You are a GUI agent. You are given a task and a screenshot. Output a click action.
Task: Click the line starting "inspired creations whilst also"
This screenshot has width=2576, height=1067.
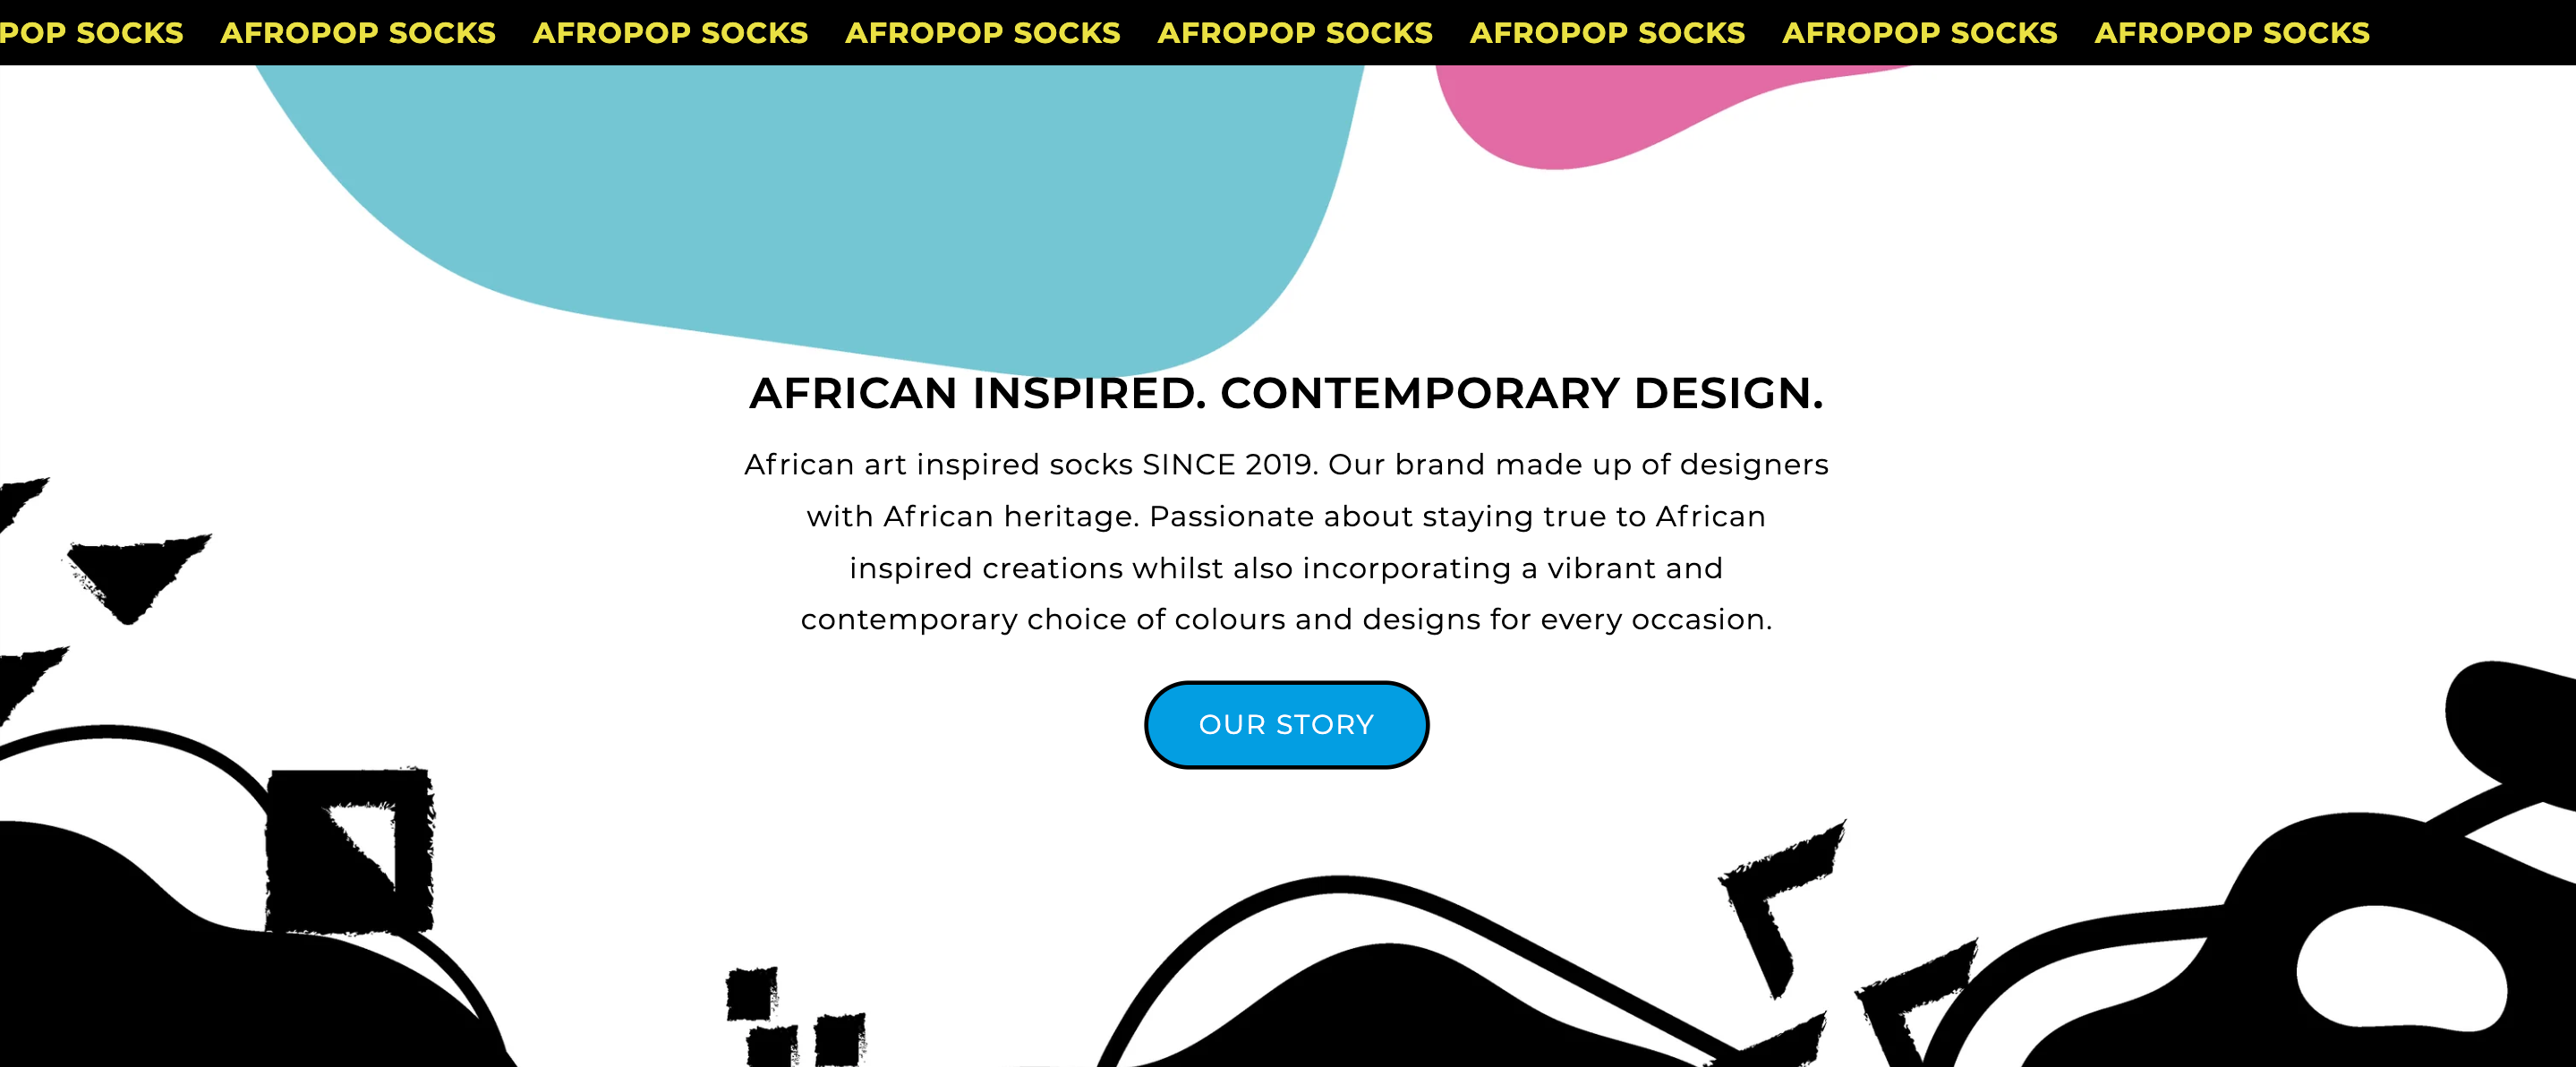click(x=1286, y=568)
